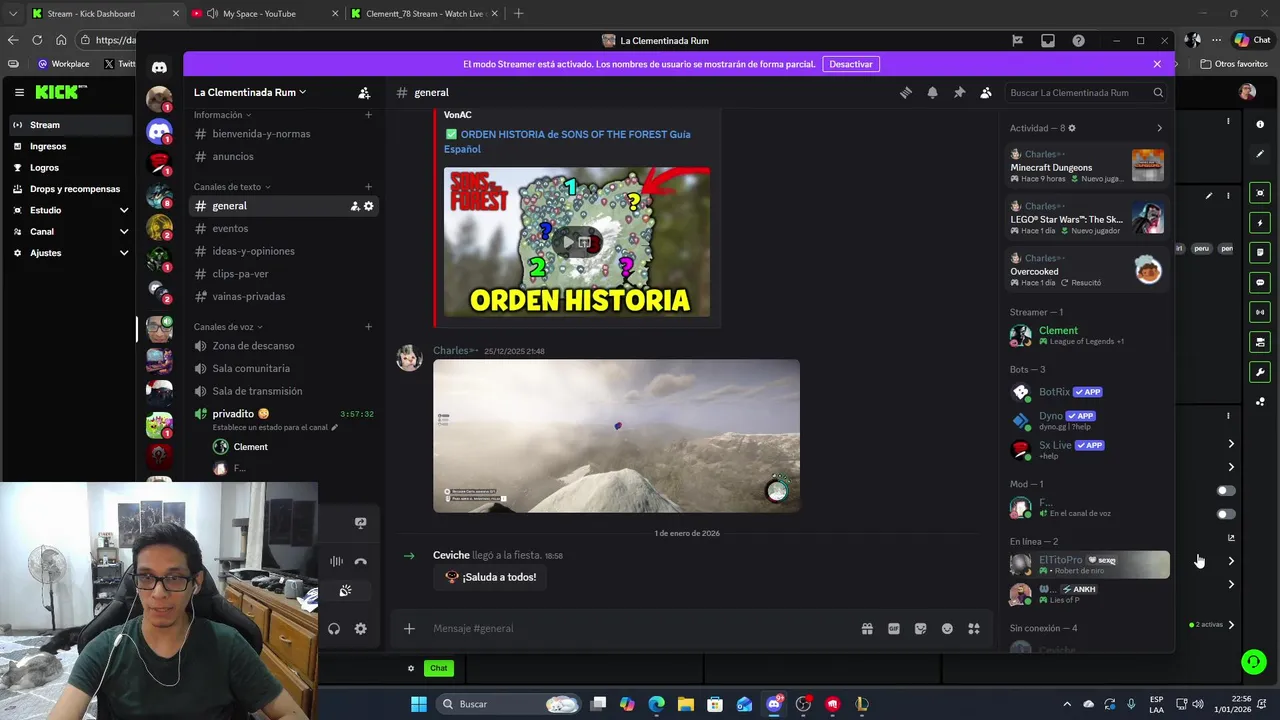Collapse Canales de texto category

(231, 187)
